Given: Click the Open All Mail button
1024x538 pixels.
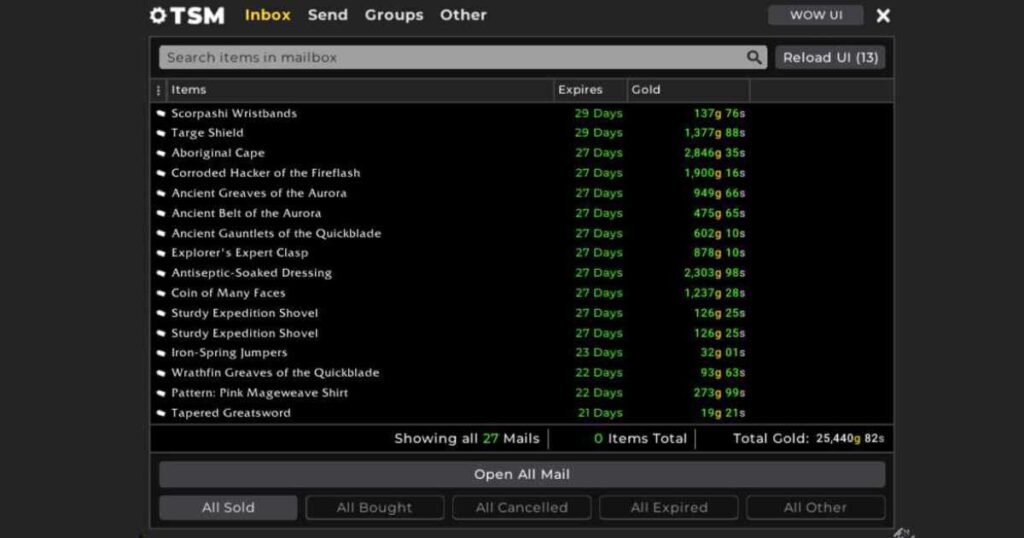Looking at the screenshot, I should click(x=522, y=474).
